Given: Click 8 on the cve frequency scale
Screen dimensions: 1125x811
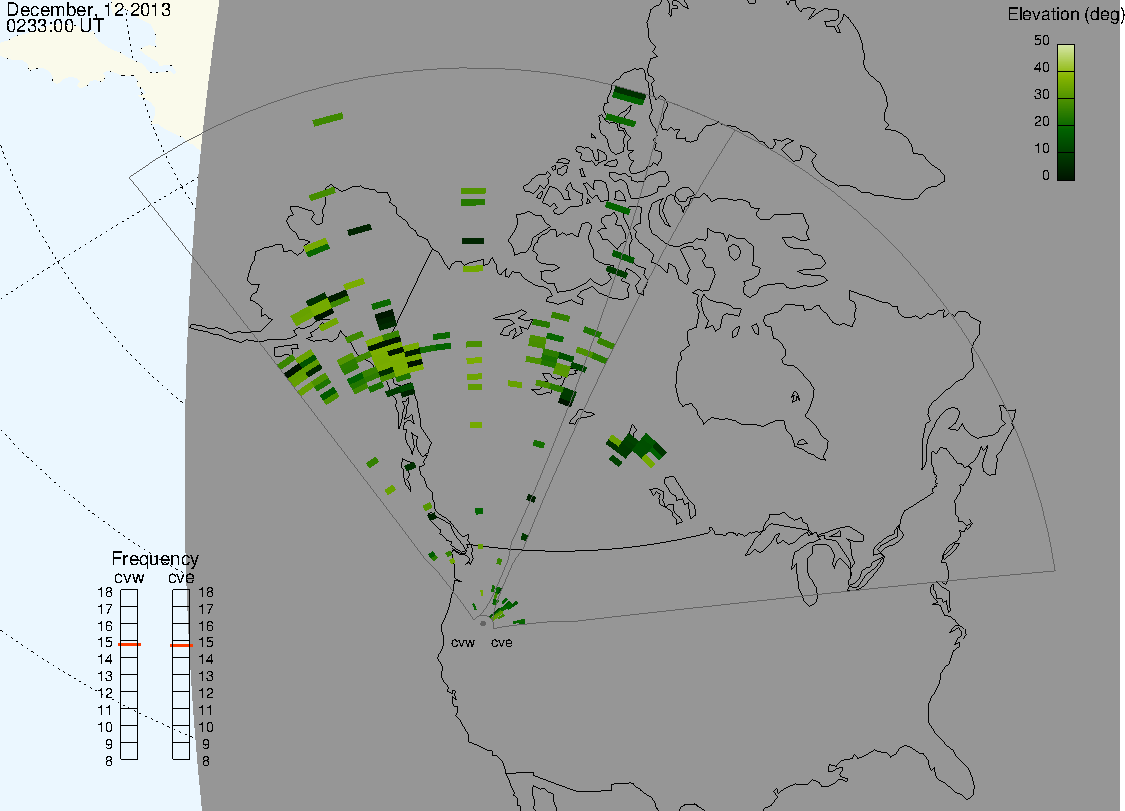Looking at the screenshot, I should (x=206, y=761).
